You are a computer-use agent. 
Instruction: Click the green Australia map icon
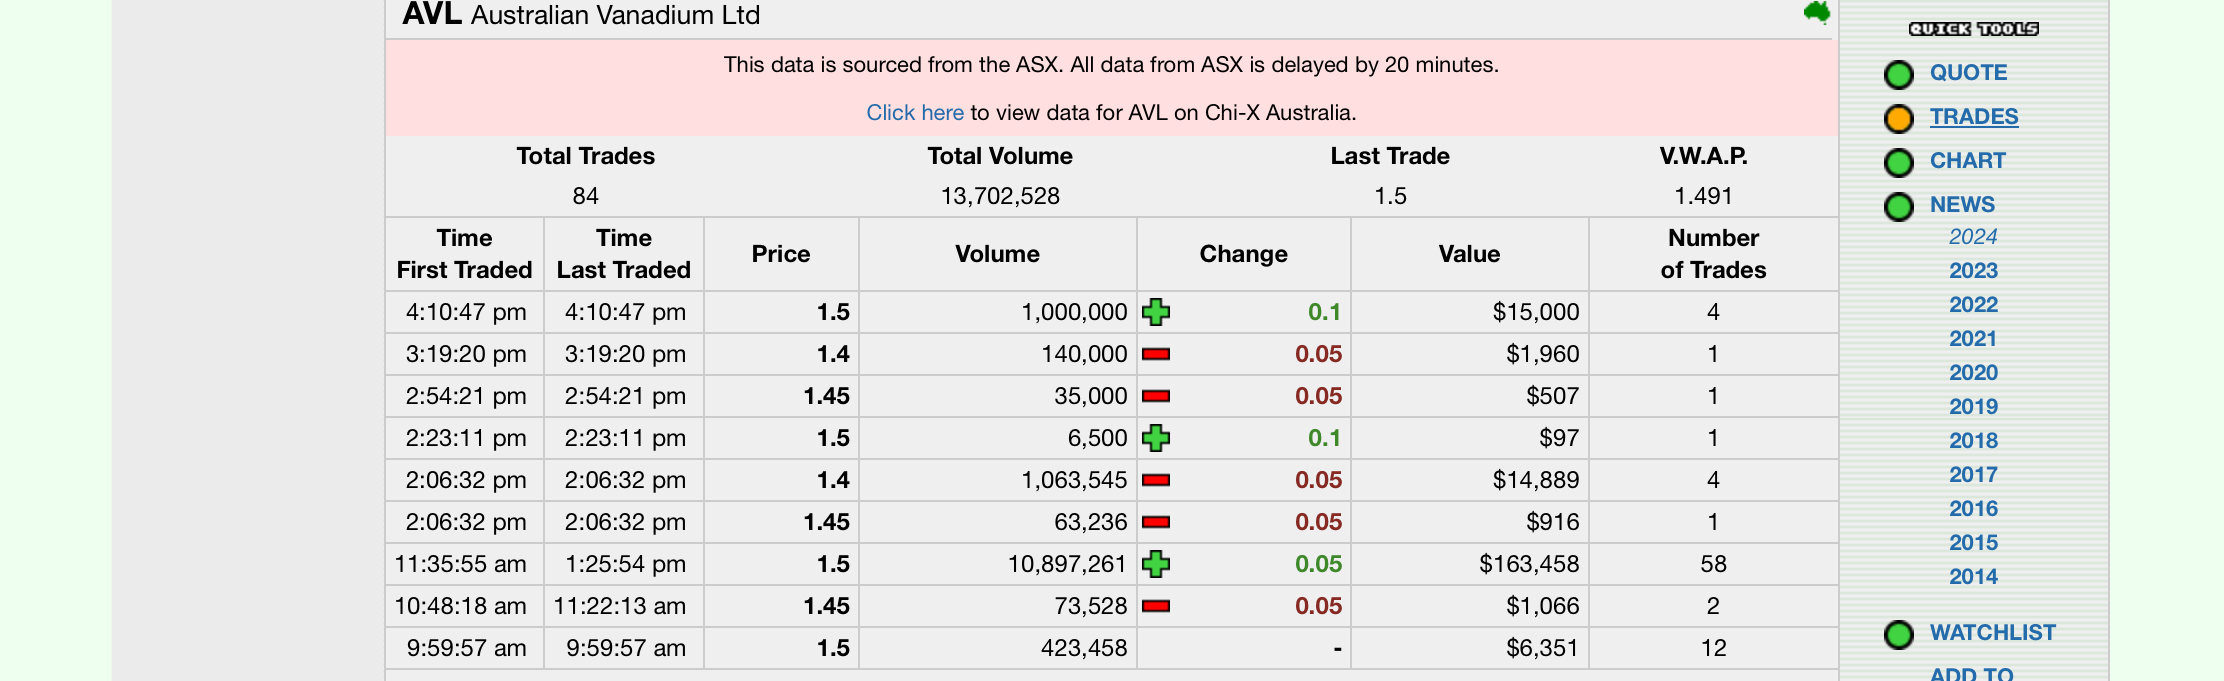click(x=1817, y=13)
